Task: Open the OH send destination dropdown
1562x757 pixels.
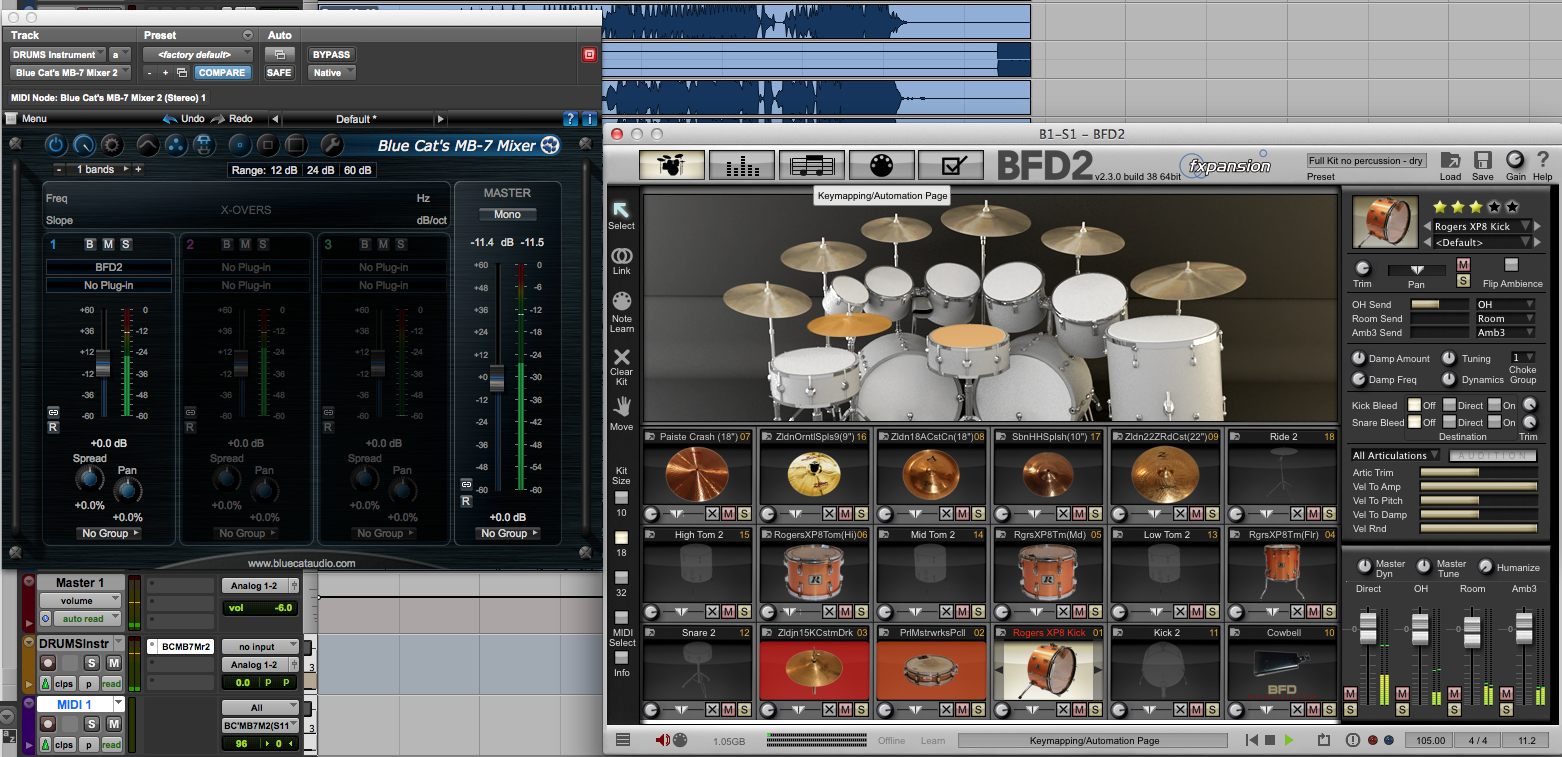Action: (1505, 304)
